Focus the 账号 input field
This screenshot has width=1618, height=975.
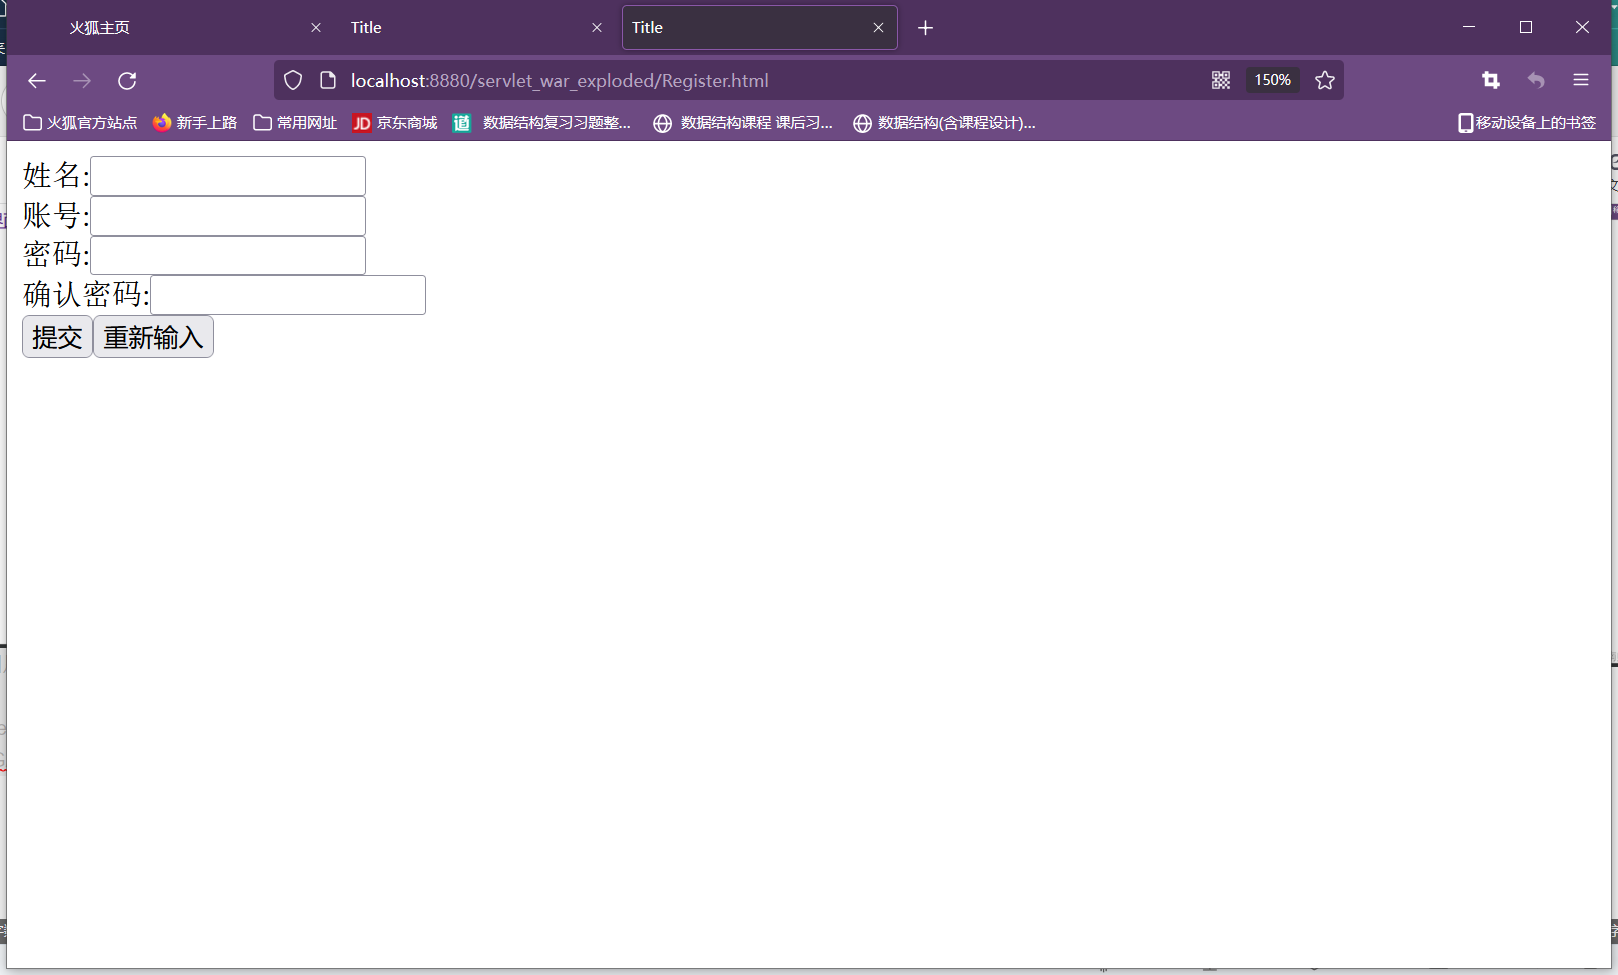click(x=228, y=216)
